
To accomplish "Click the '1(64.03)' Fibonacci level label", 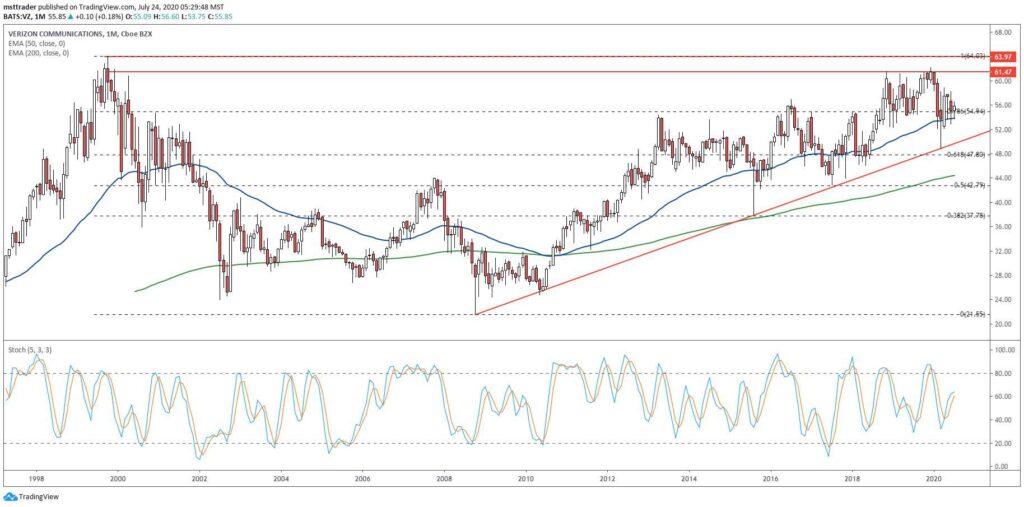I will [974, 57].
